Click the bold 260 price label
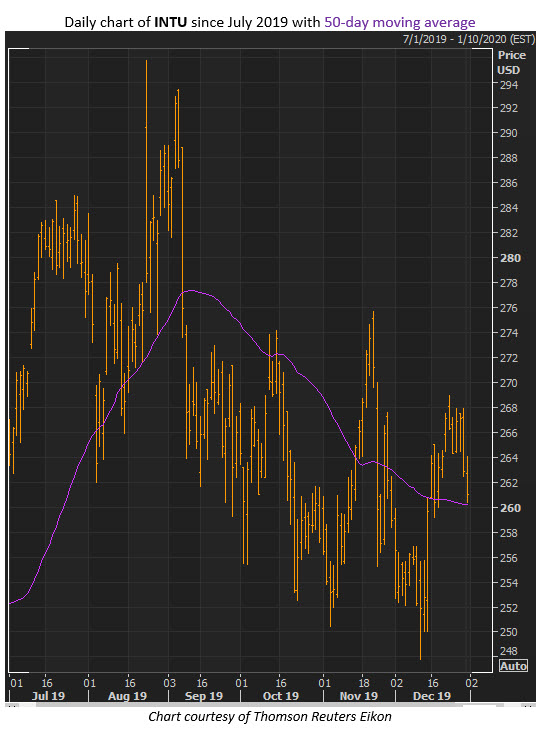This screenshot has height=731, width=544. click(510, 508)
